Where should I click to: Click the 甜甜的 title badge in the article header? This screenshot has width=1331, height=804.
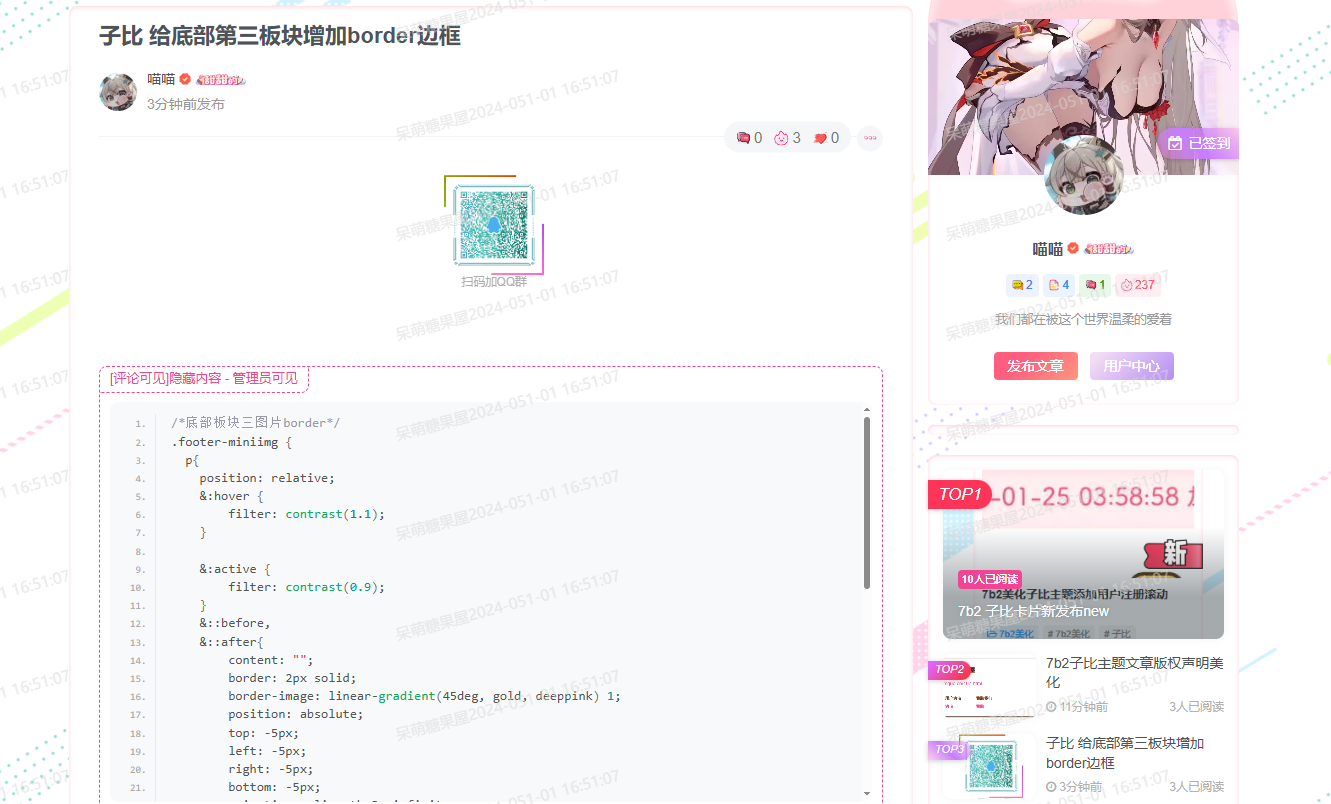221,80
